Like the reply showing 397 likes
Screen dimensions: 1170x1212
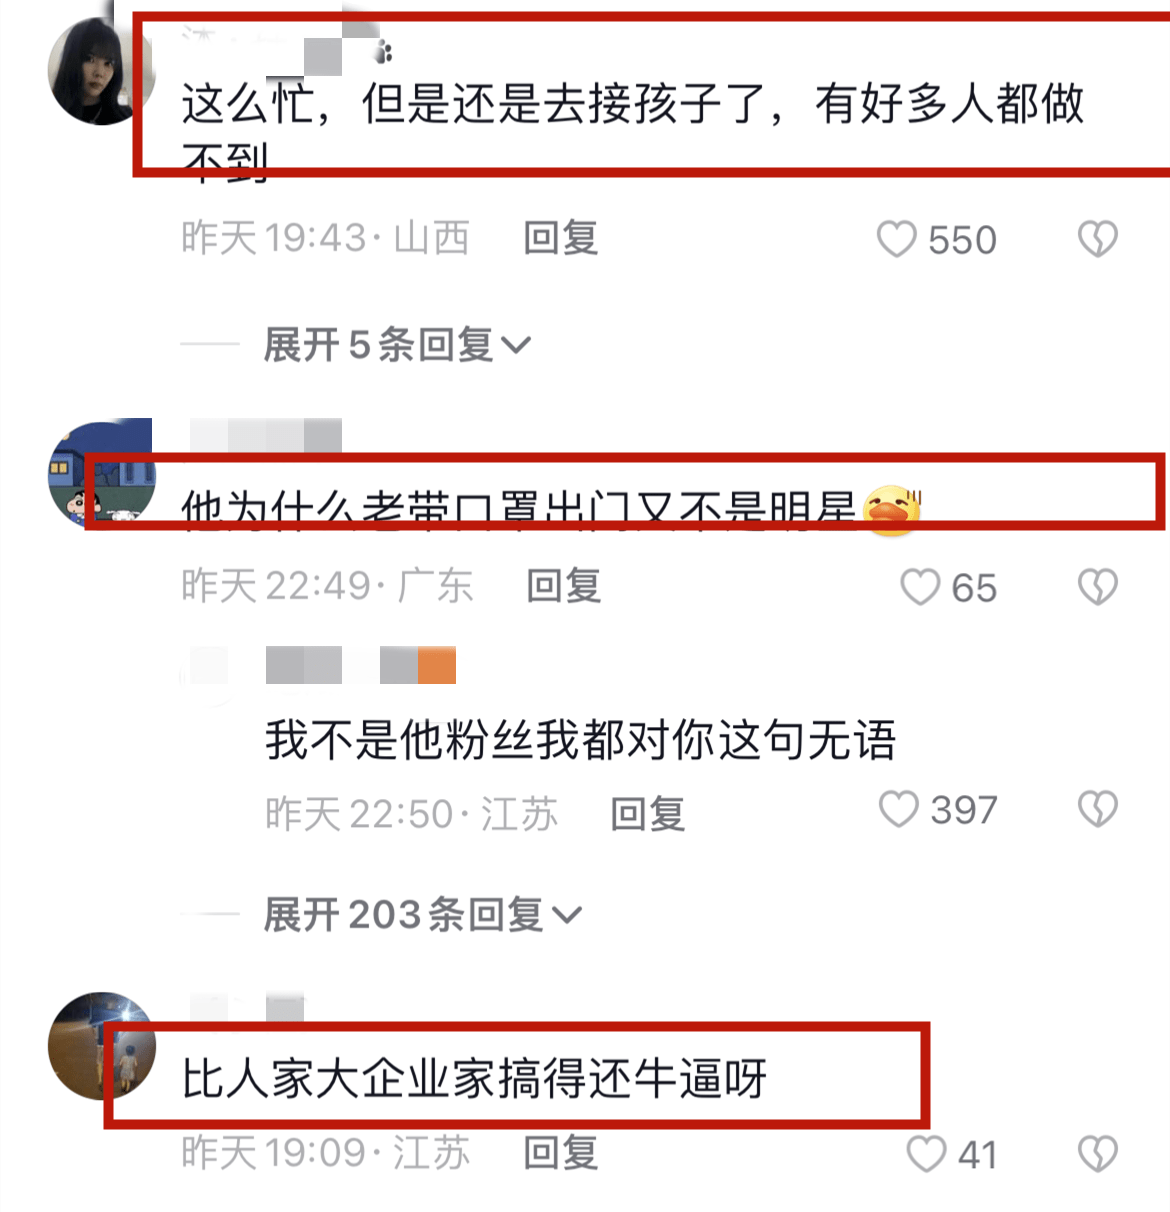pos(898,810)
